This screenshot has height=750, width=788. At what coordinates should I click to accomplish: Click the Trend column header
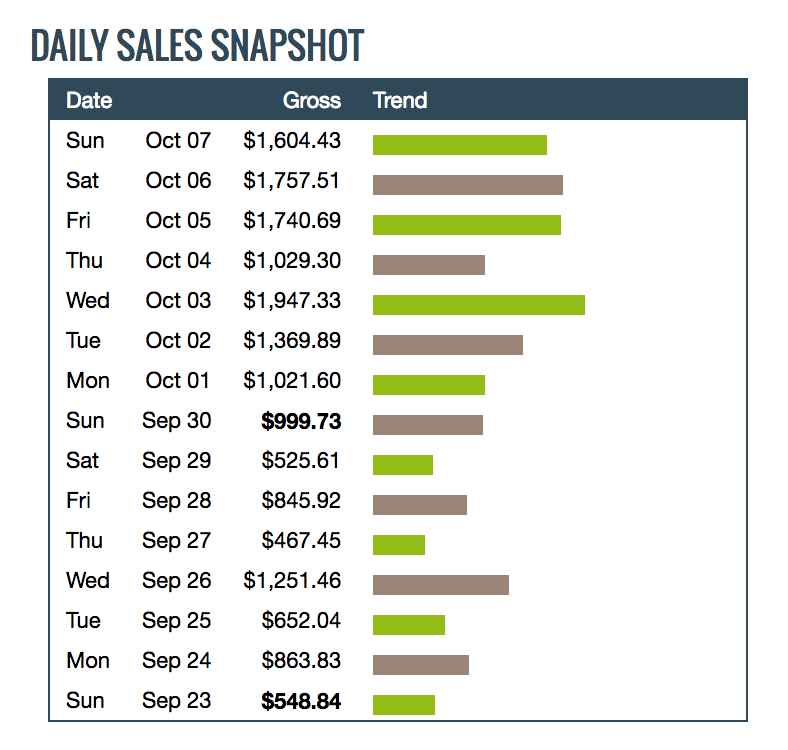click(x=400, y=100)
